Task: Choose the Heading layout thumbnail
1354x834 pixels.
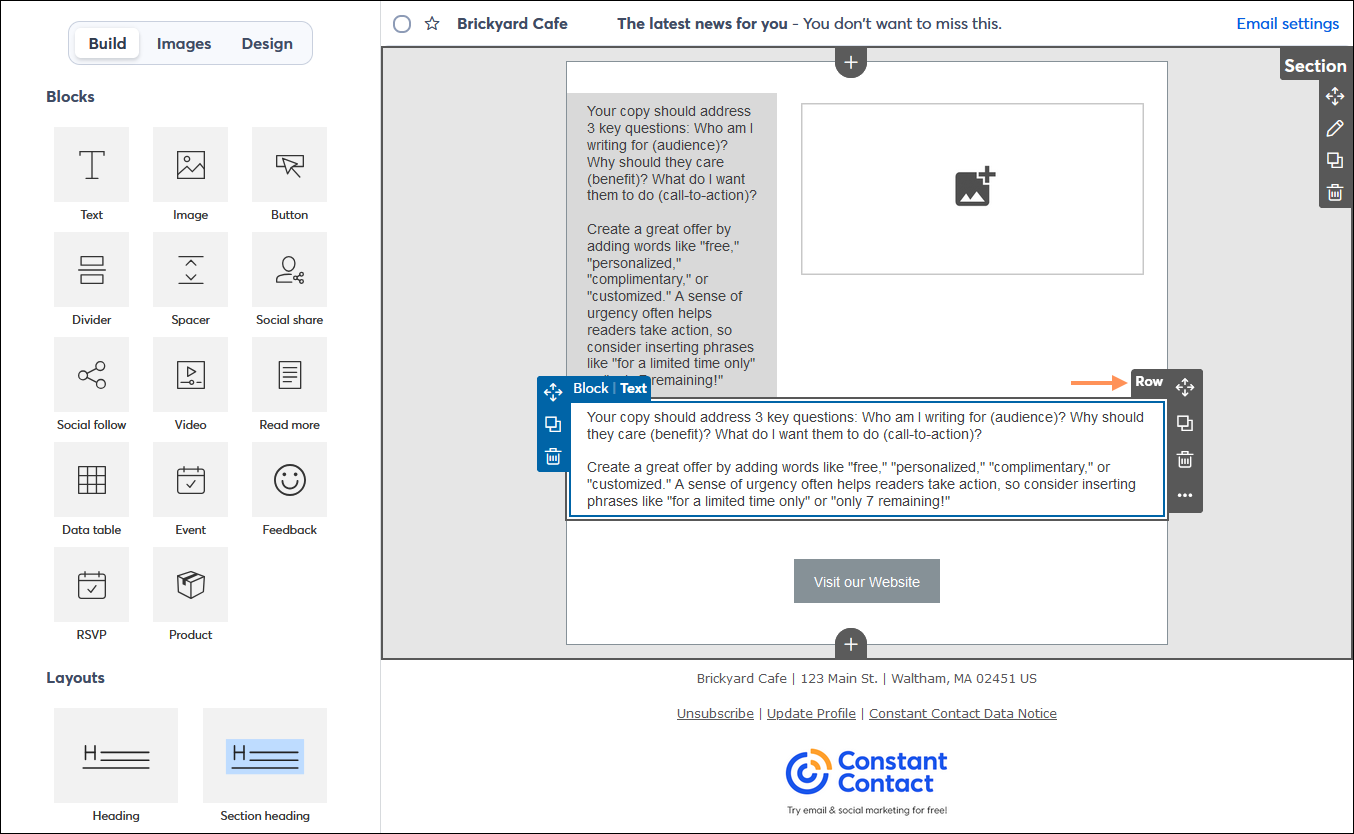Action: (x=116, y=755)
